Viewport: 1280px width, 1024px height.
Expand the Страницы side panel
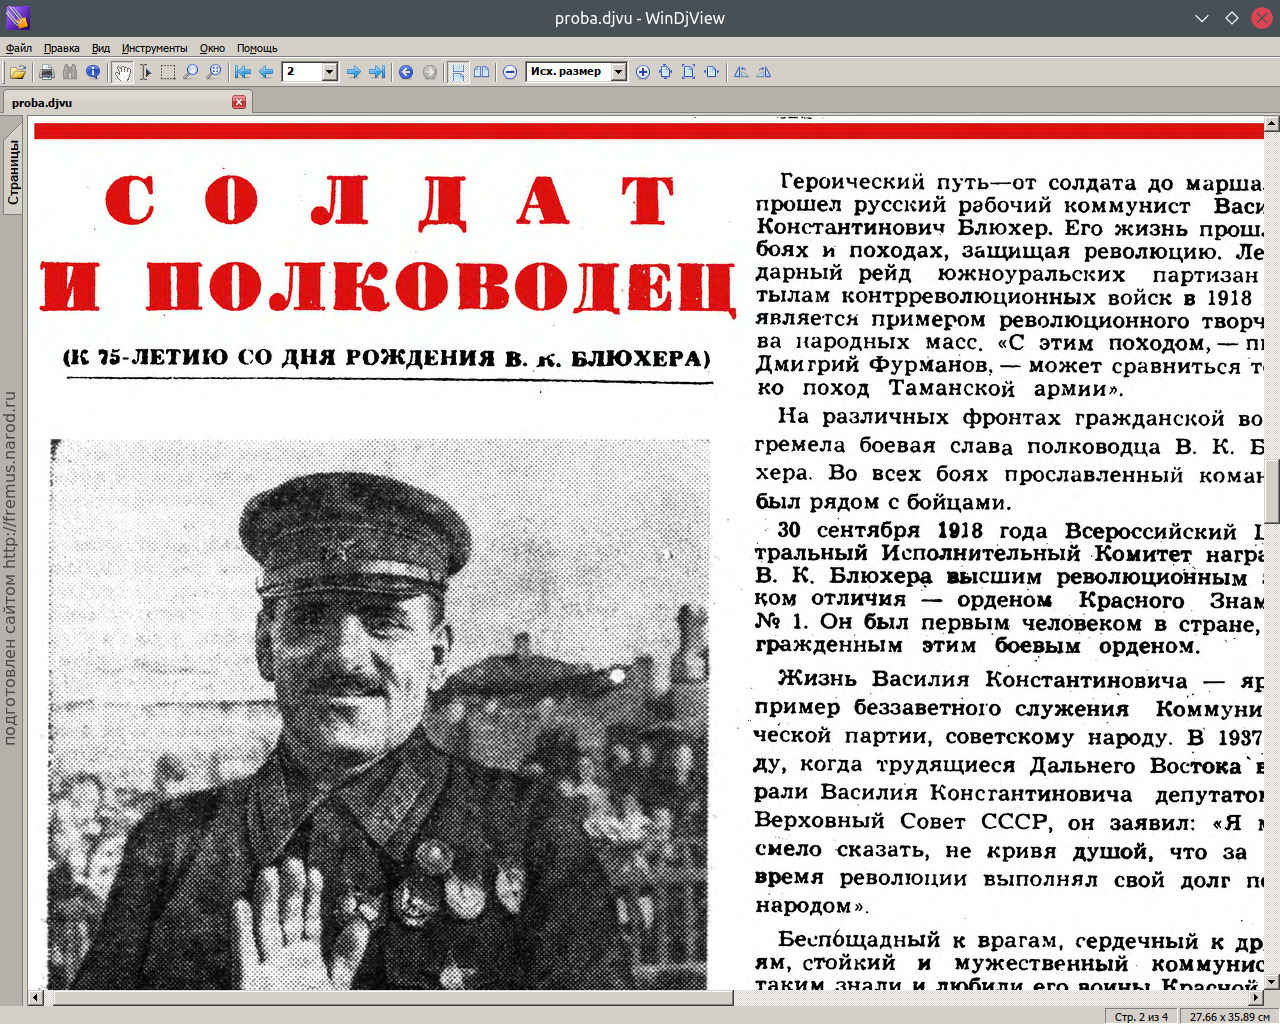click(x=13, y=172)
